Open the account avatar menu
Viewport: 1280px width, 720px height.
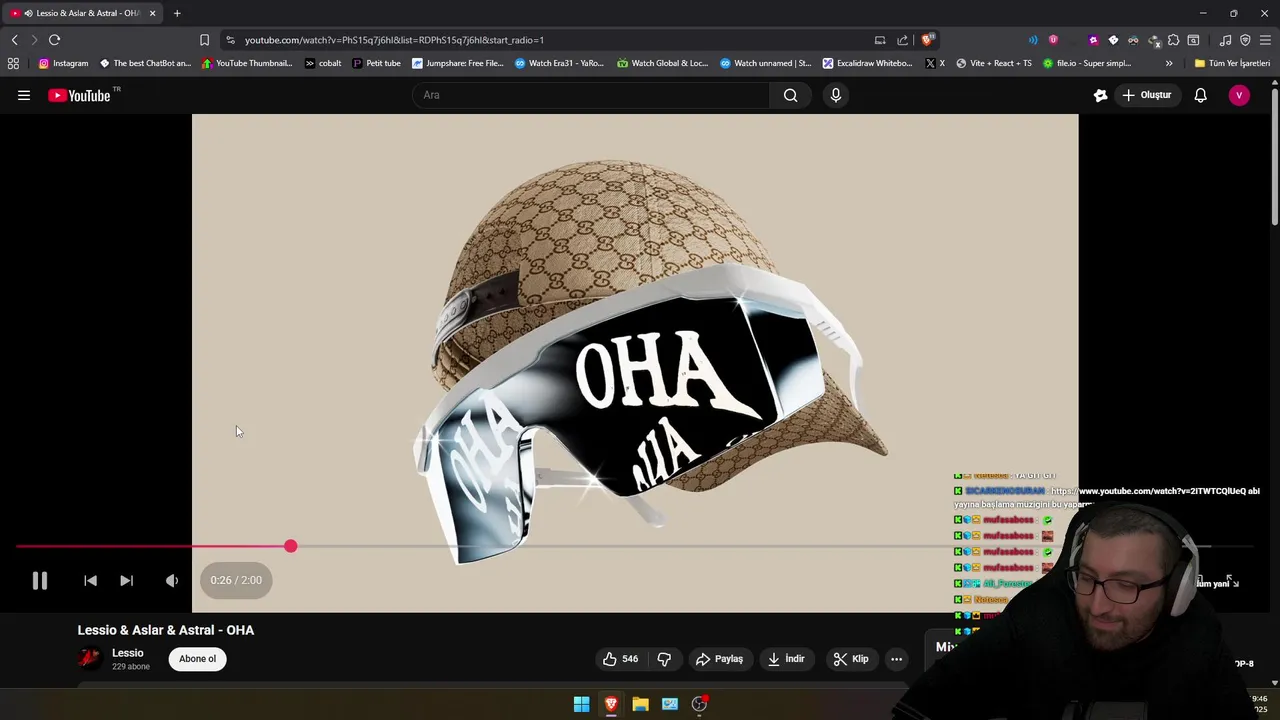[x=1239, y=95]
